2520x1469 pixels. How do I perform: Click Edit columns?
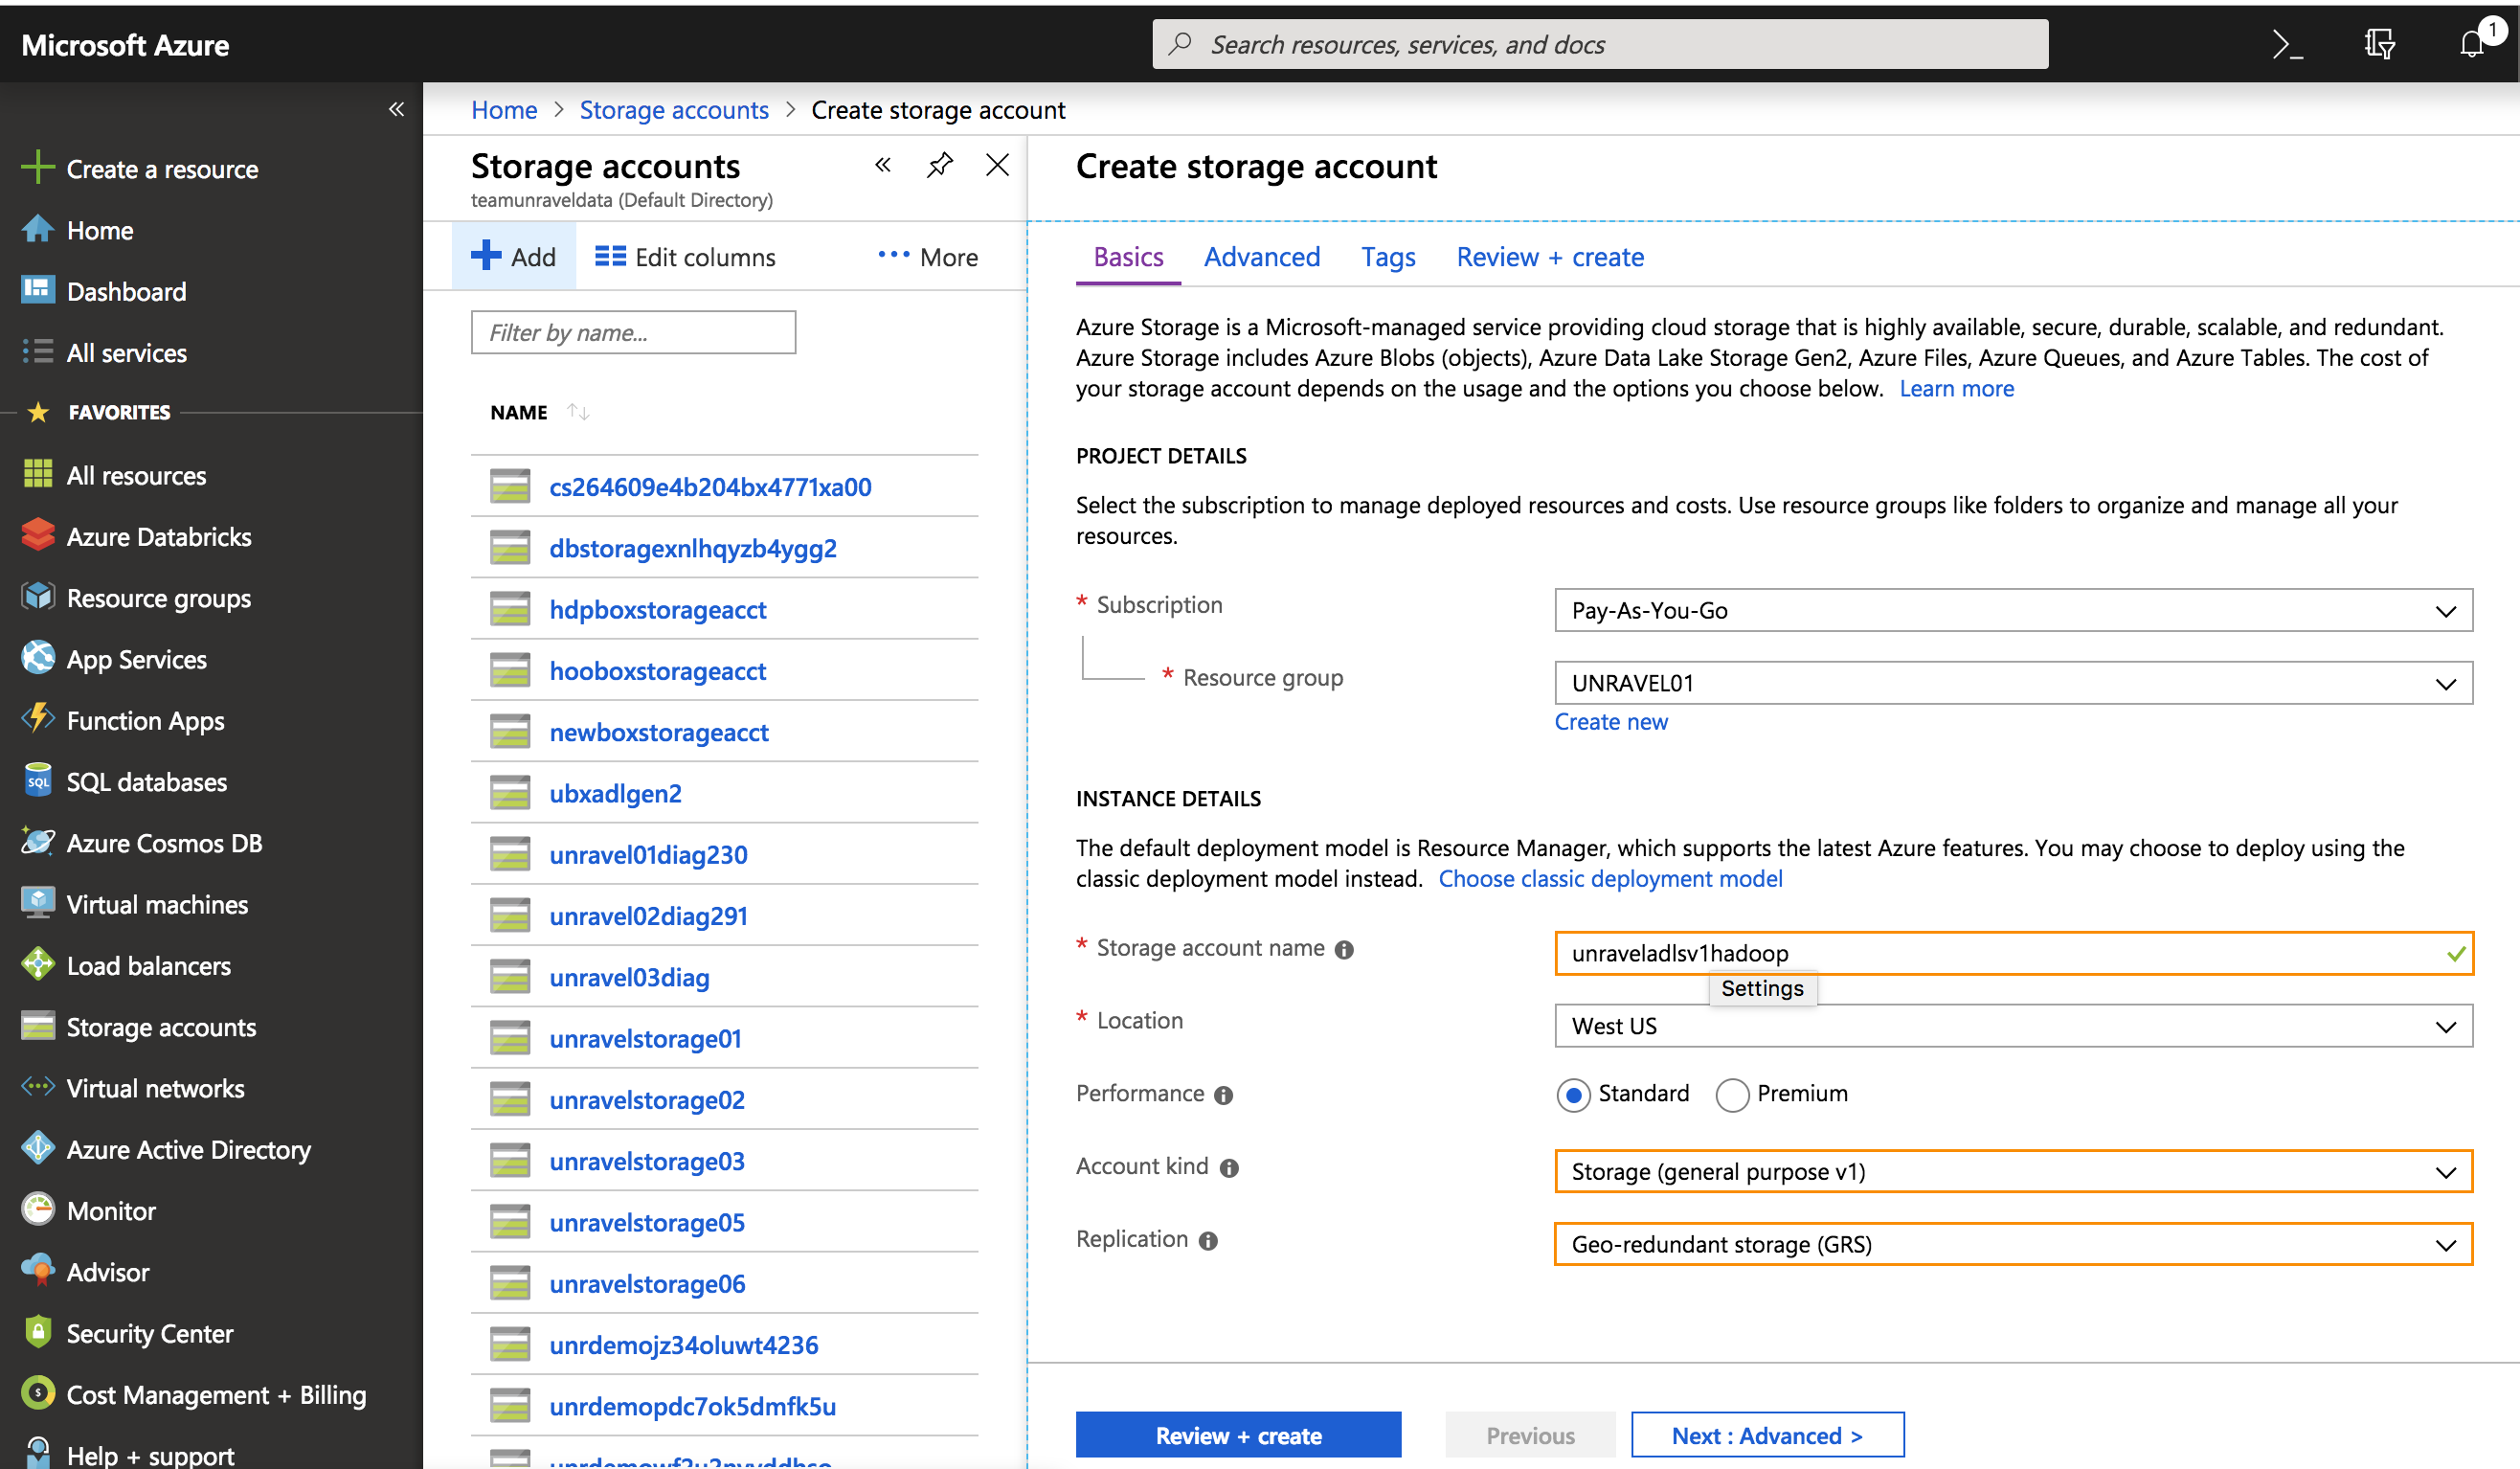click(x=685, y=257)
